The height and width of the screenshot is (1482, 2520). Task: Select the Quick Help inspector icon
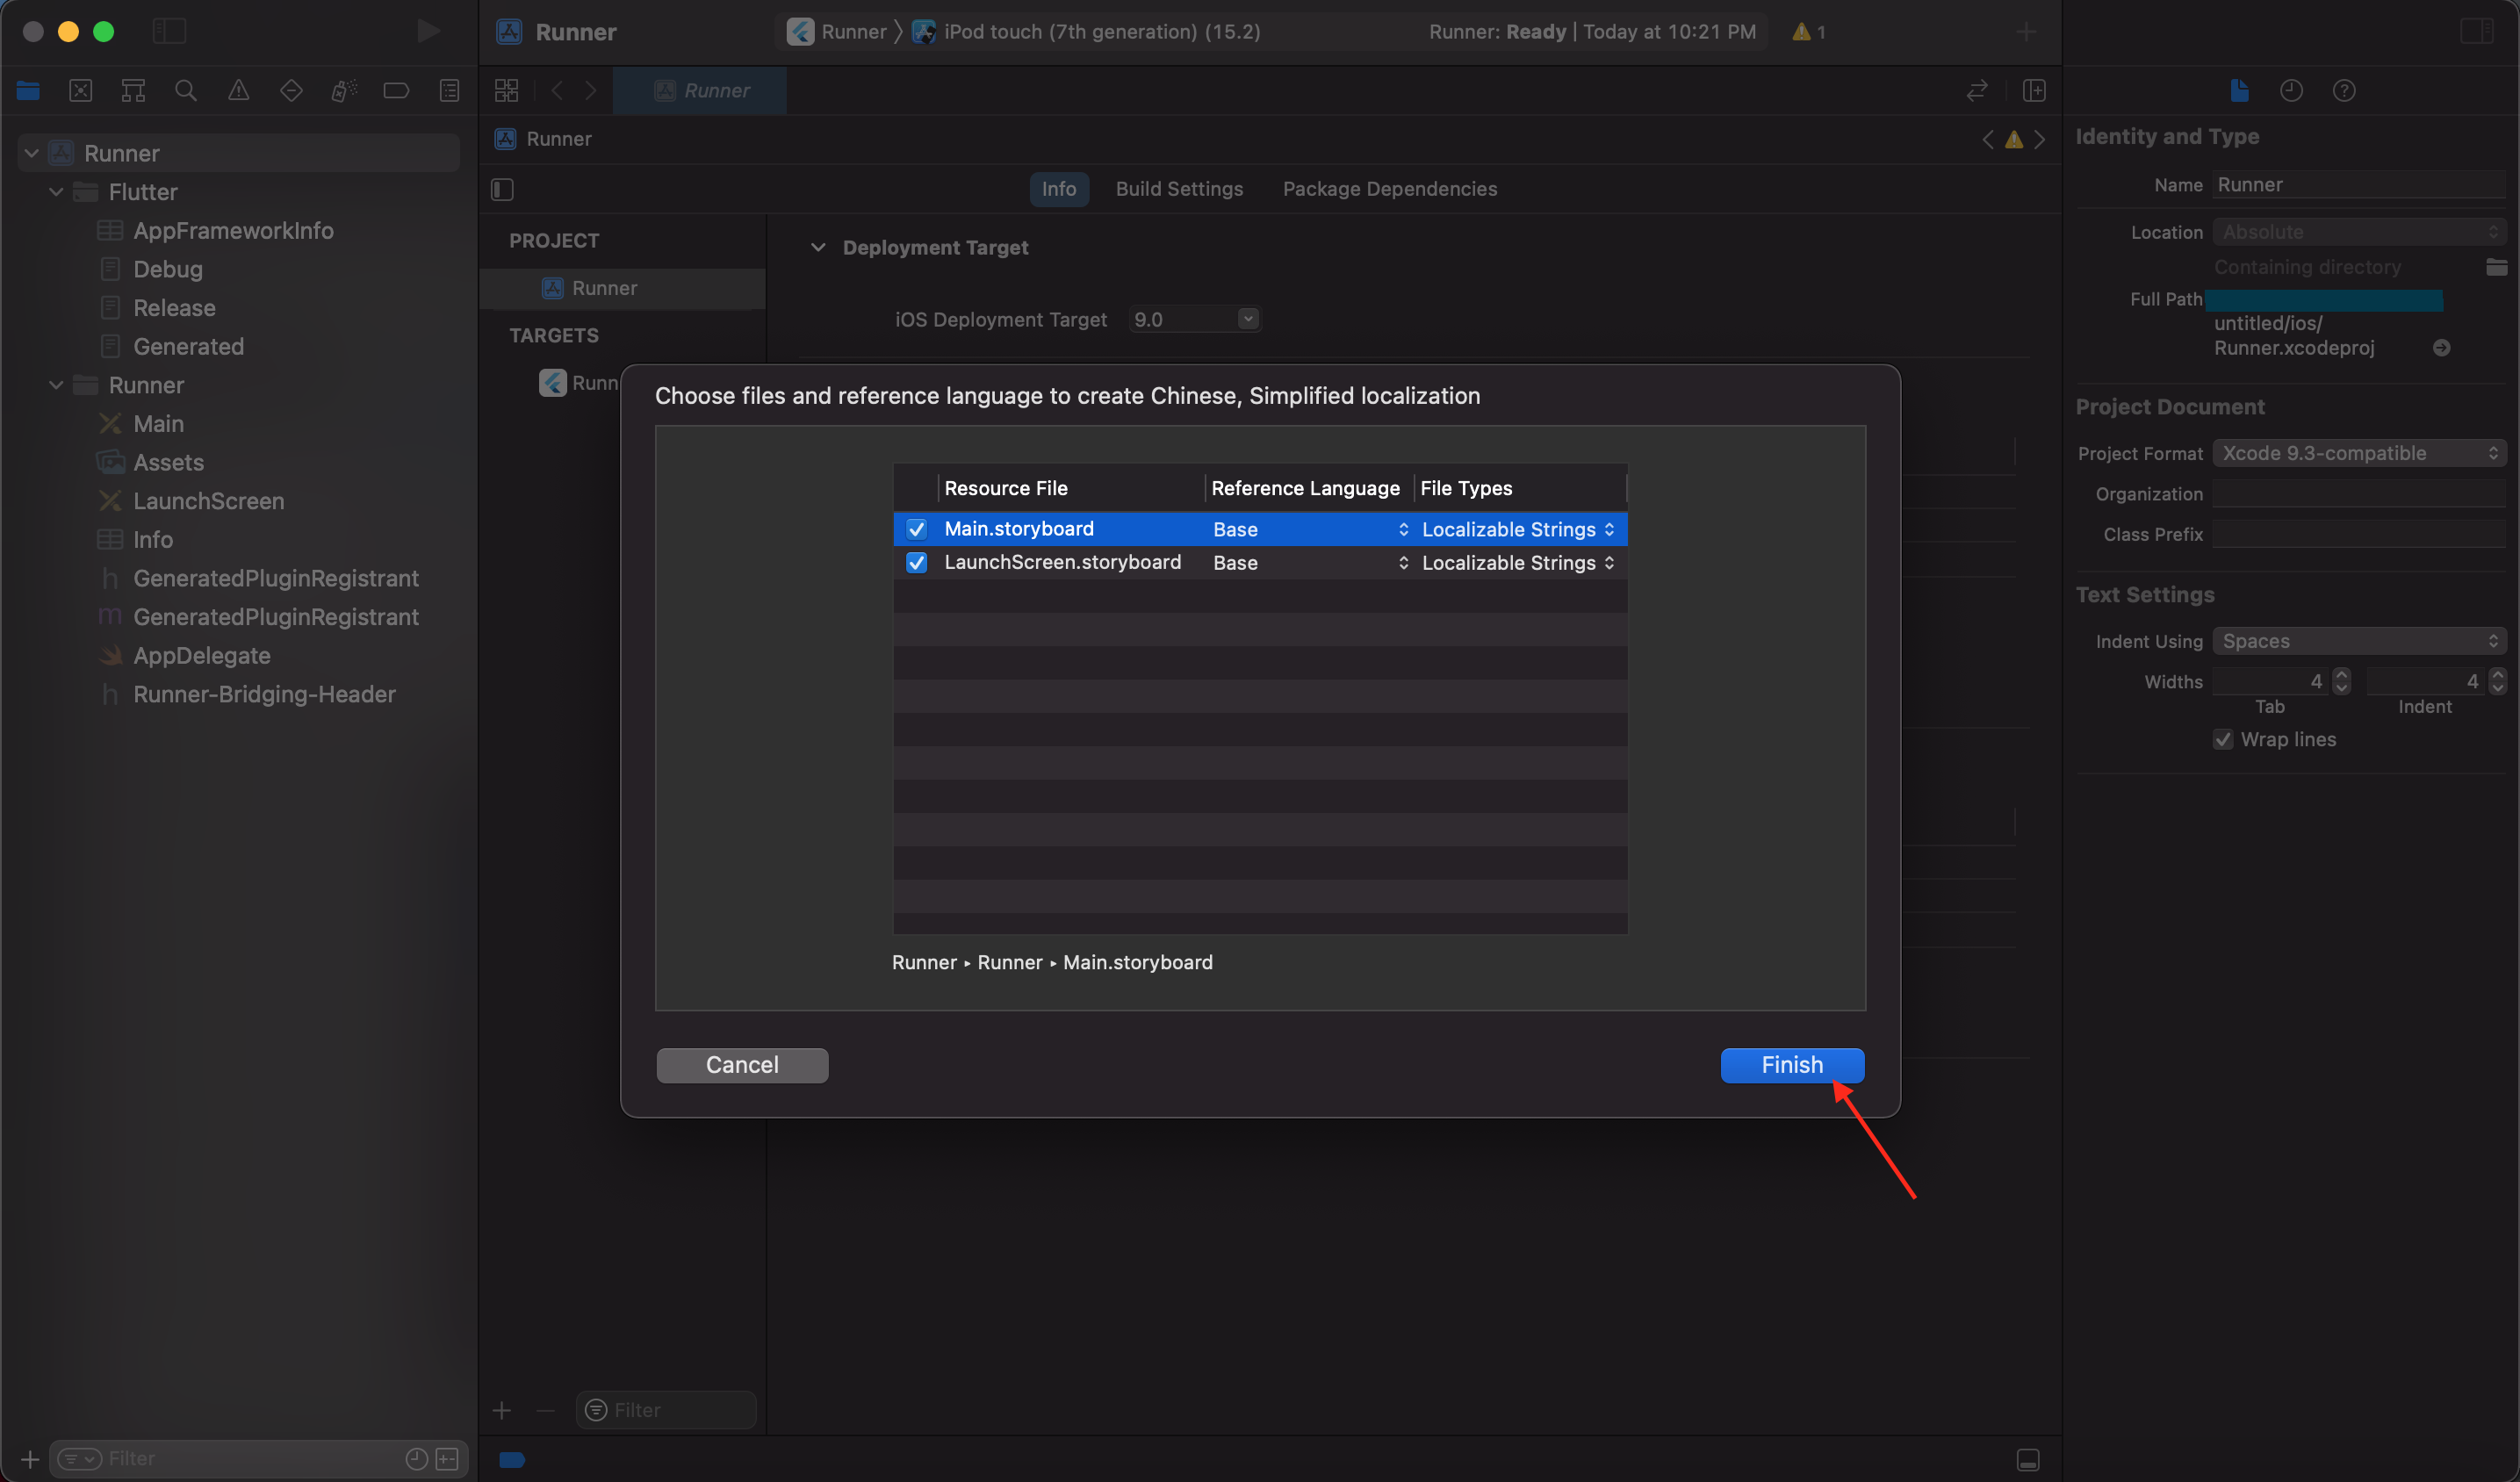[x=2344, y=91]
